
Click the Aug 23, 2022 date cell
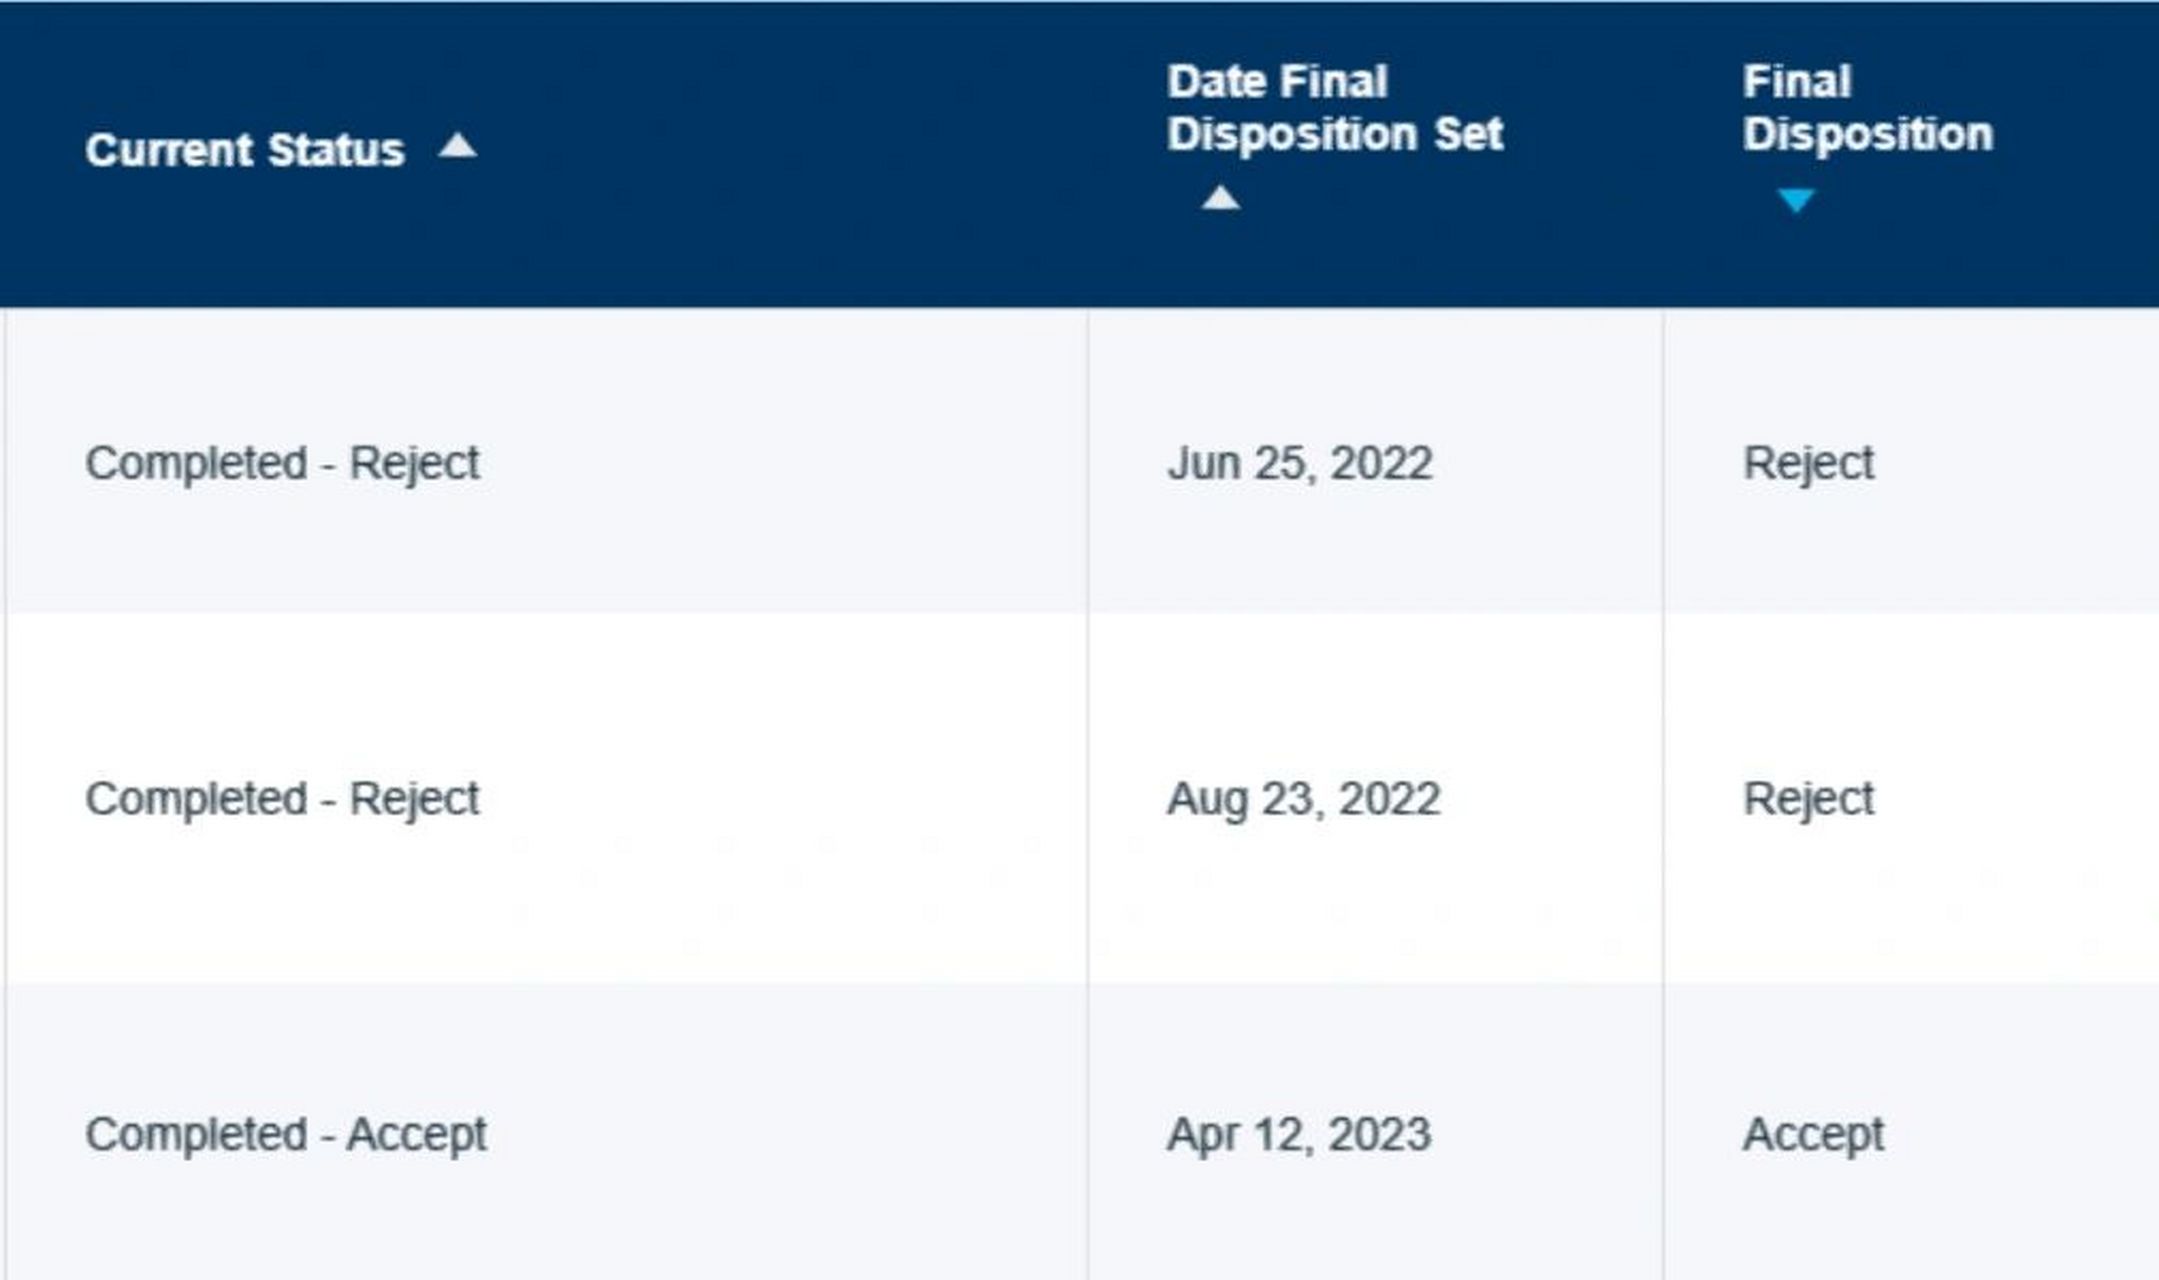(x=1303, y=799)
